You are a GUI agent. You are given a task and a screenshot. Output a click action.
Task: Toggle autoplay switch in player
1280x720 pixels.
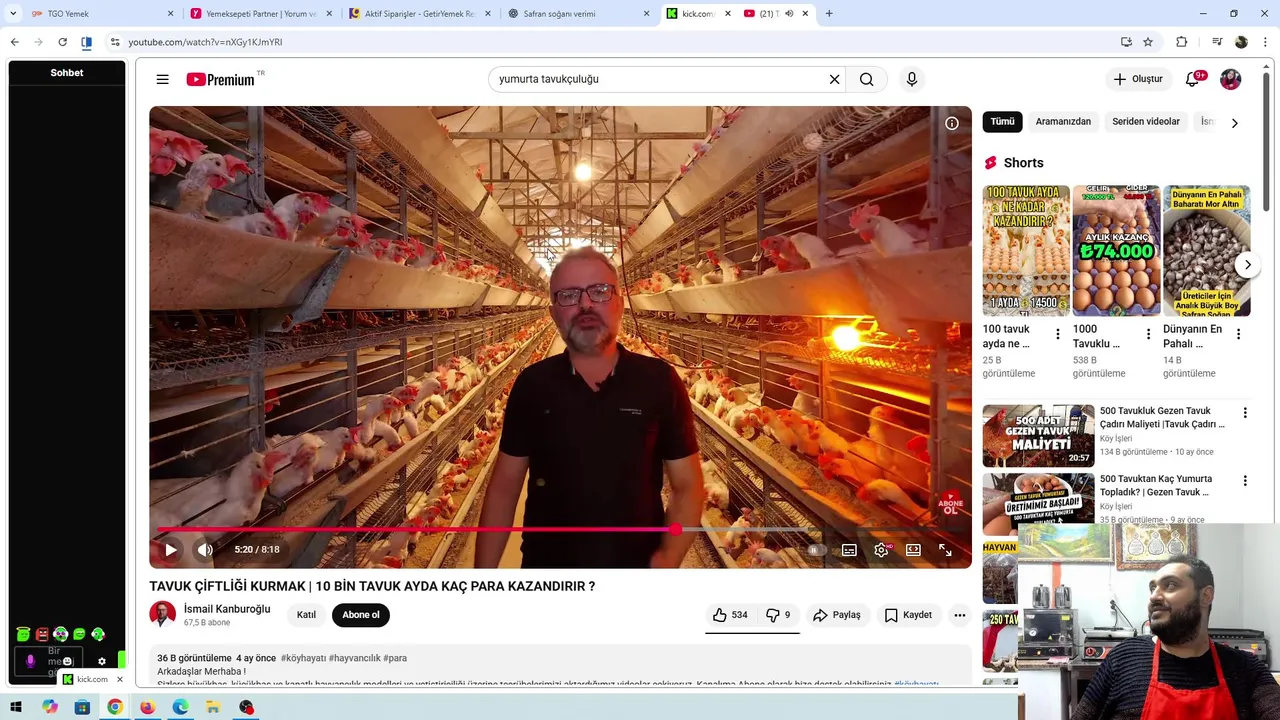pos(815,550)
